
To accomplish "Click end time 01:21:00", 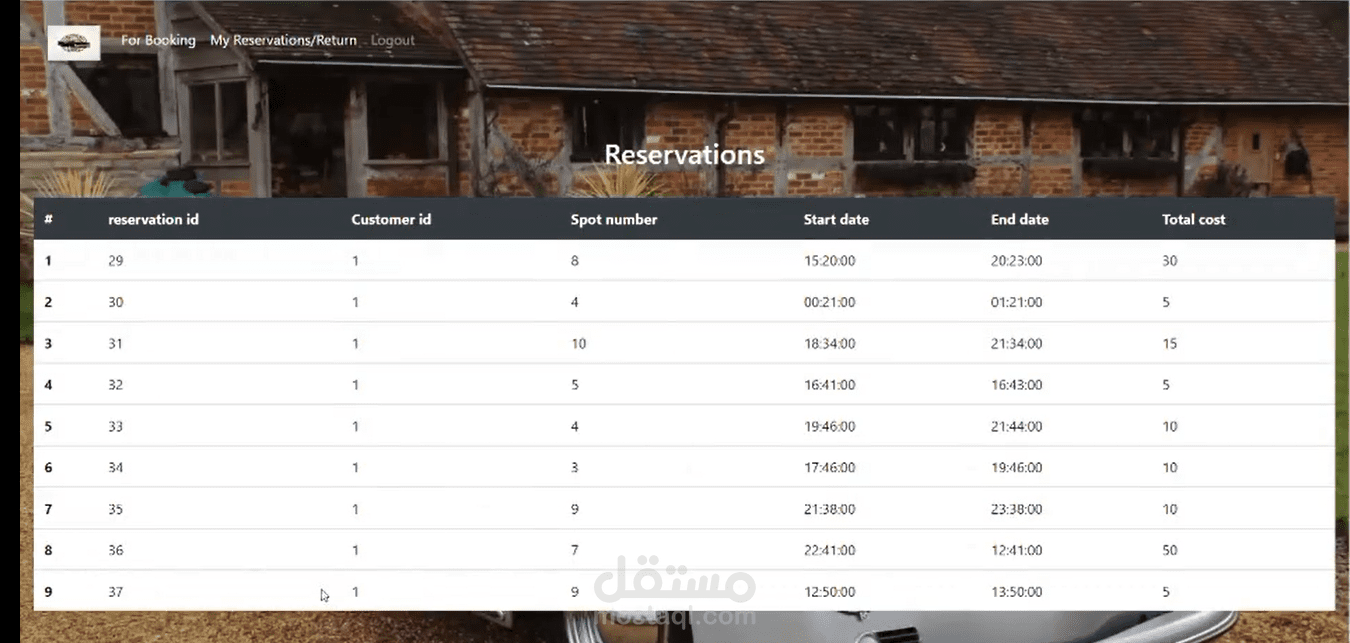I will tap(1017, 302).
